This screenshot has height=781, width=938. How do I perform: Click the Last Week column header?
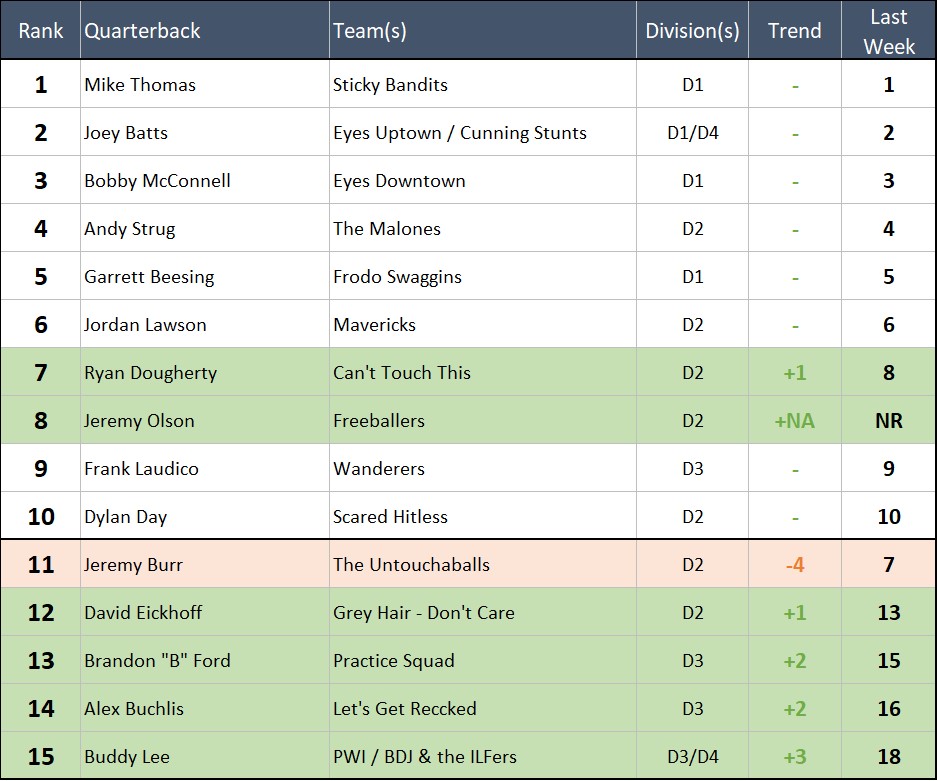[x=888, y=31]
